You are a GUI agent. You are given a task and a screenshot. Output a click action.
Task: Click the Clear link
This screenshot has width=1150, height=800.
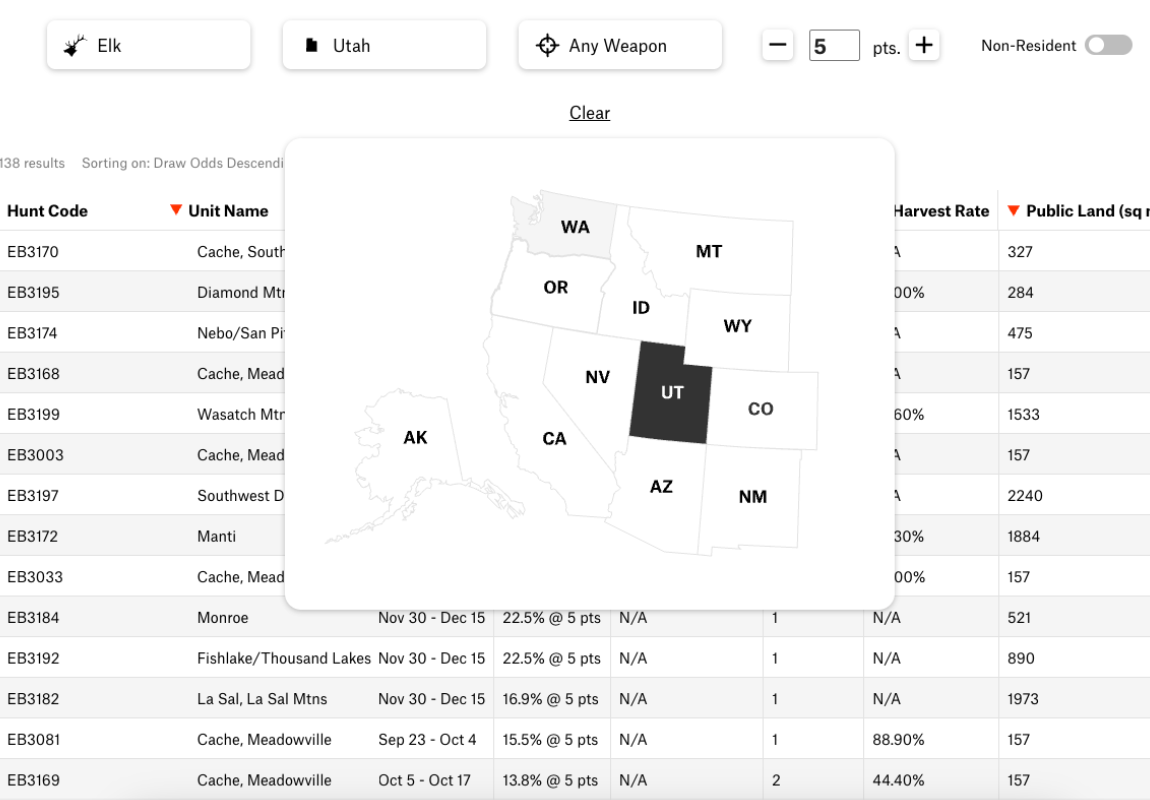point(589,113)
